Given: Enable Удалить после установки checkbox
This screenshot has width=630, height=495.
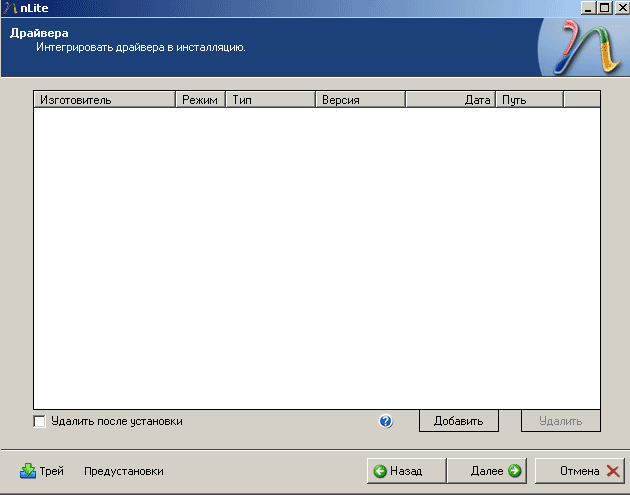Looking at the screenshot, I should (39, 421).
